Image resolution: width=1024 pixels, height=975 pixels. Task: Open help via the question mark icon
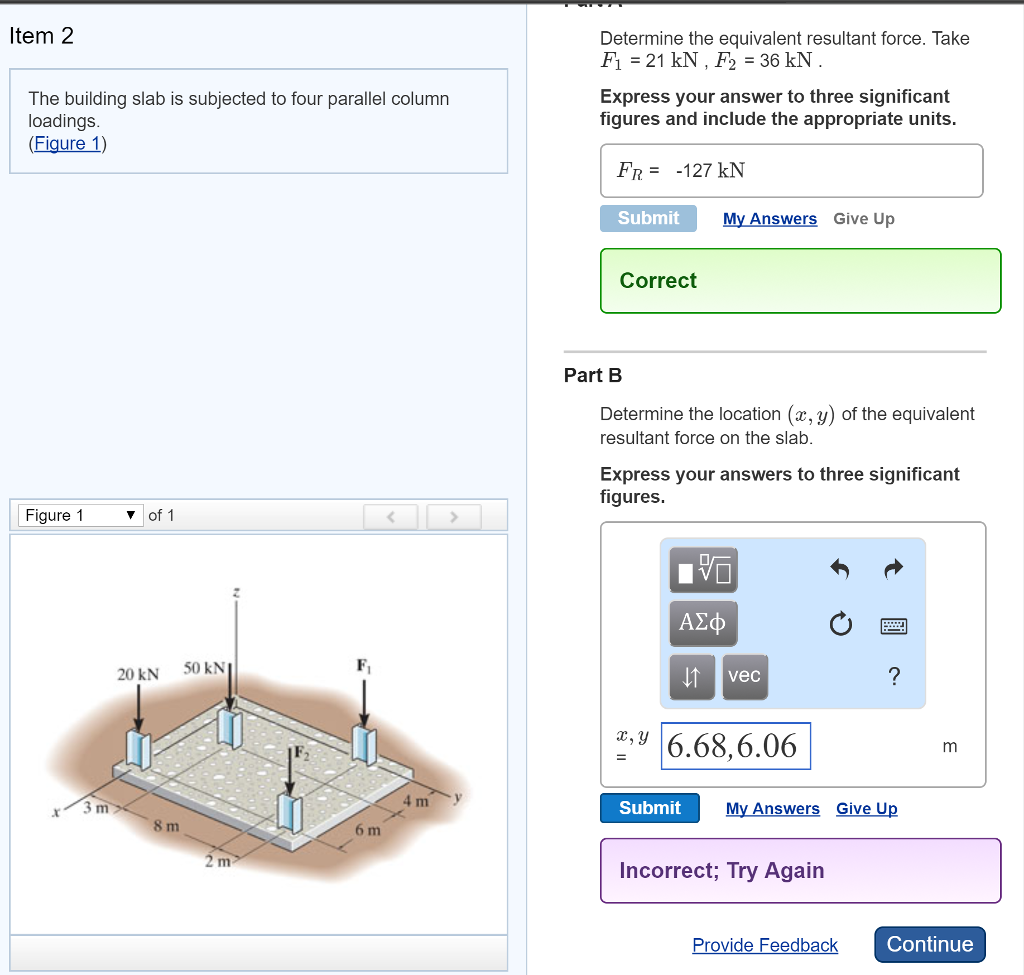point(893,677)
